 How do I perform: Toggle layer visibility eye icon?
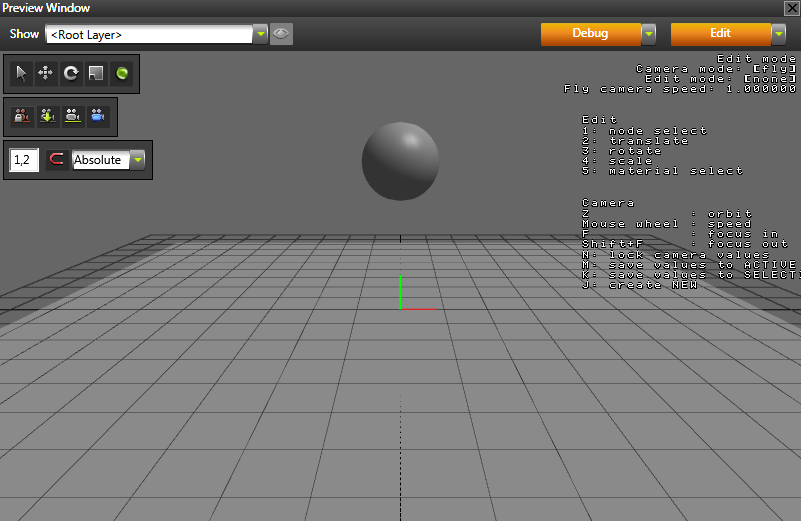point(281,34)
